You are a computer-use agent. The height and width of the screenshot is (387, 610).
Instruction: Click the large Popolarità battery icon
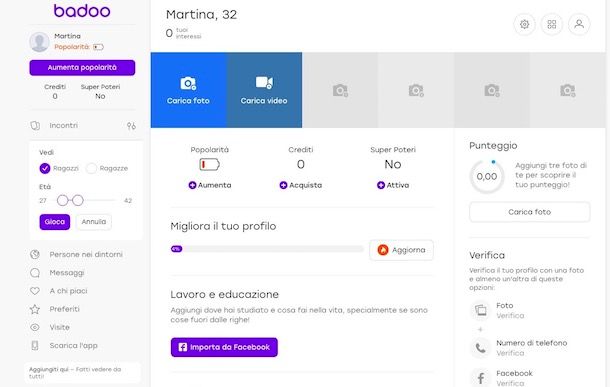tap(209, 165)
